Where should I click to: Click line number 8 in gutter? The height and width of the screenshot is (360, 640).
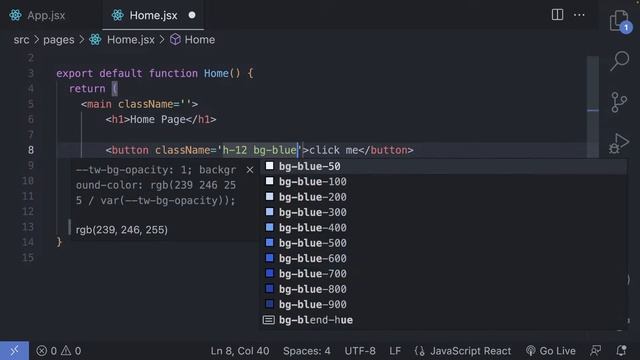(x=31, y=150)
